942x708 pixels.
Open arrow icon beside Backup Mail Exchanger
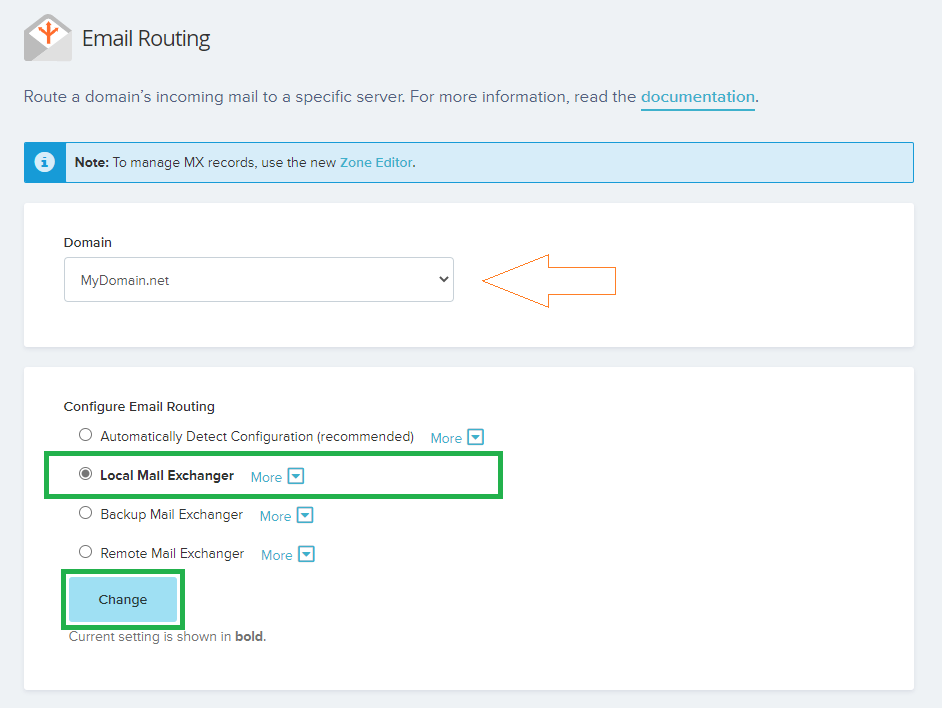[x=305, y=516]
